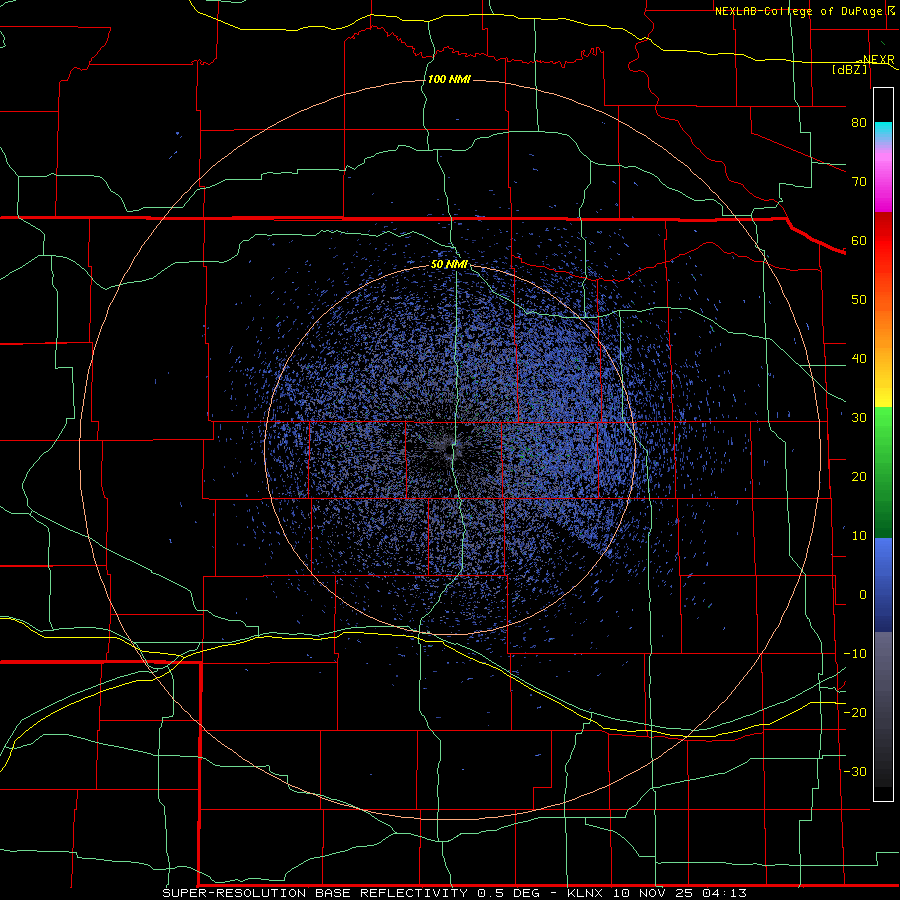Click the "[dBZ]" units label
Viewport: 900px width, 900px height.
click(850, 69)
